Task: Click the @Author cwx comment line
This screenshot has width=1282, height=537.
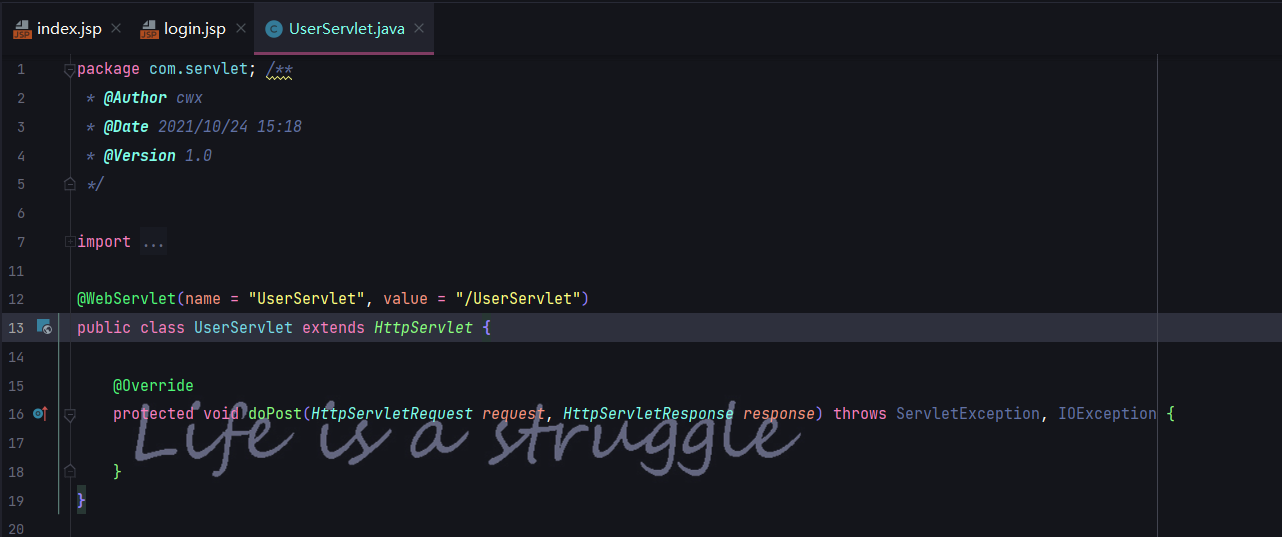Action: coord(144,98)
